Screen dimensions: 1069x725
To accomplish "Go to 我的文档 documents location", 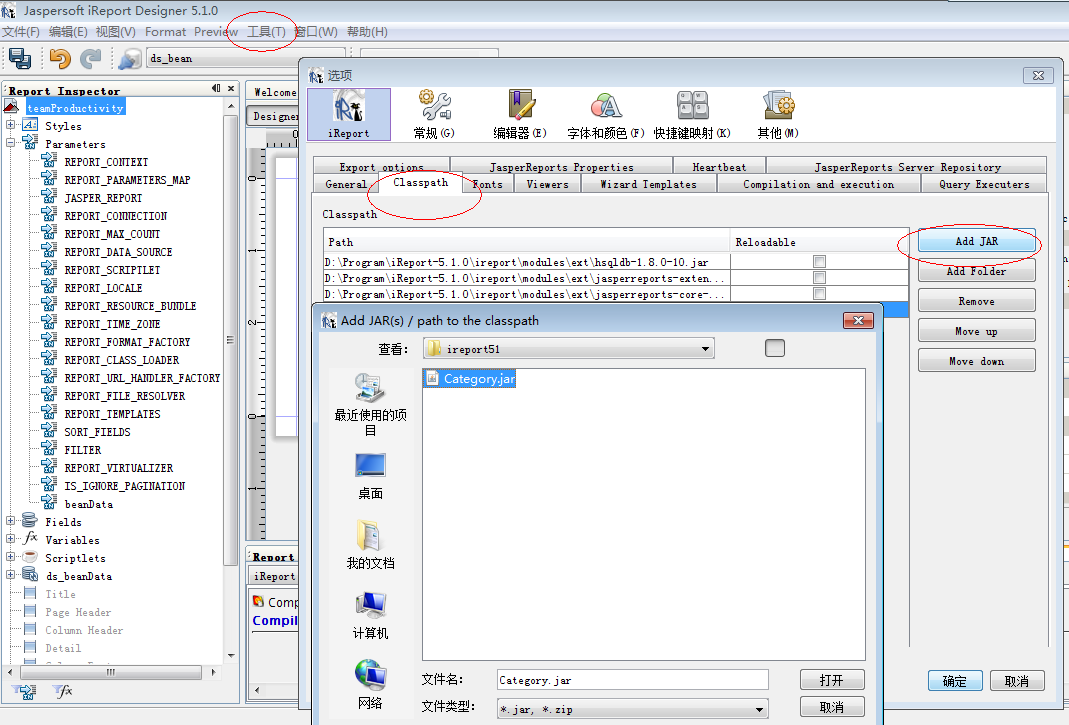I will click(x=370, y=545).
